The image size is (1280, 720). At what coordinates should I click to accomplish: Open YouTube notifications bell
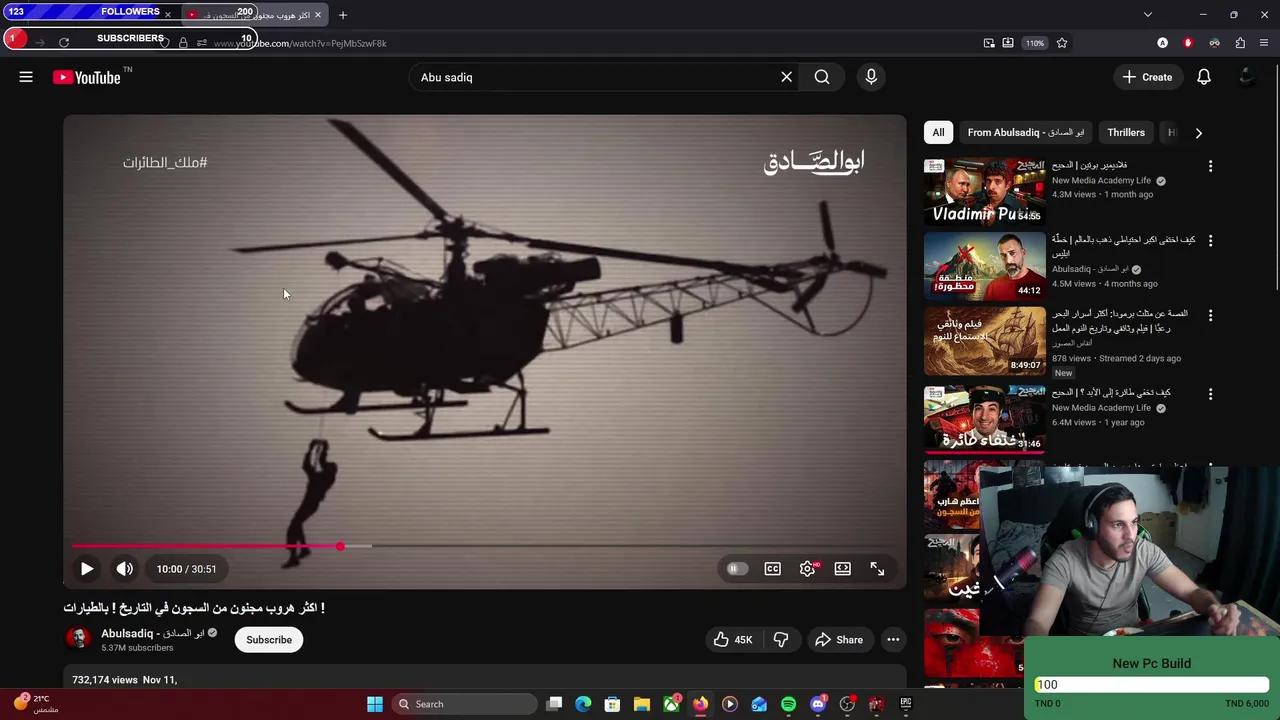pyautogui.click(x=1204, y=77)
